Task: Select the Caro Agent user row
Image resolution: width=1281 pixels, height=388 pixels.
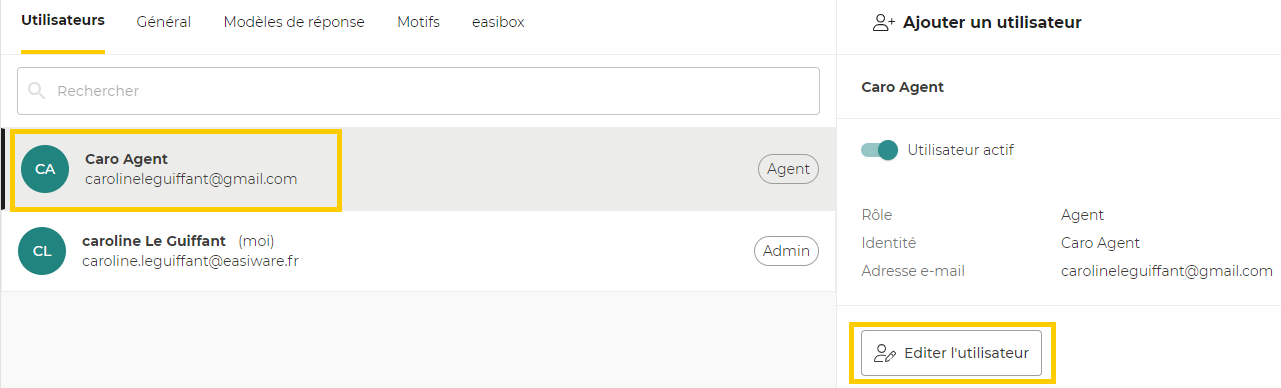Action: click(x=419, y=169)
